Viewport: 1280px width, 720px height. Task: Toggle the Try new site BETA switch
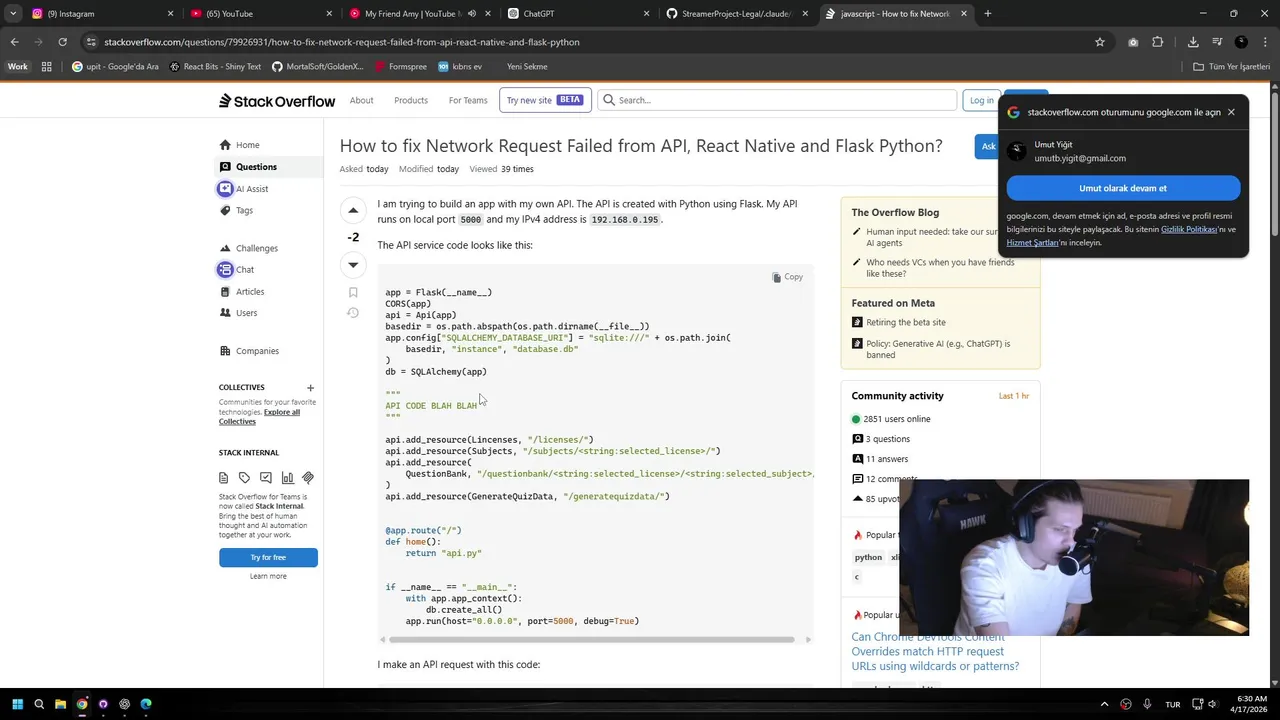tap(545, 100)
